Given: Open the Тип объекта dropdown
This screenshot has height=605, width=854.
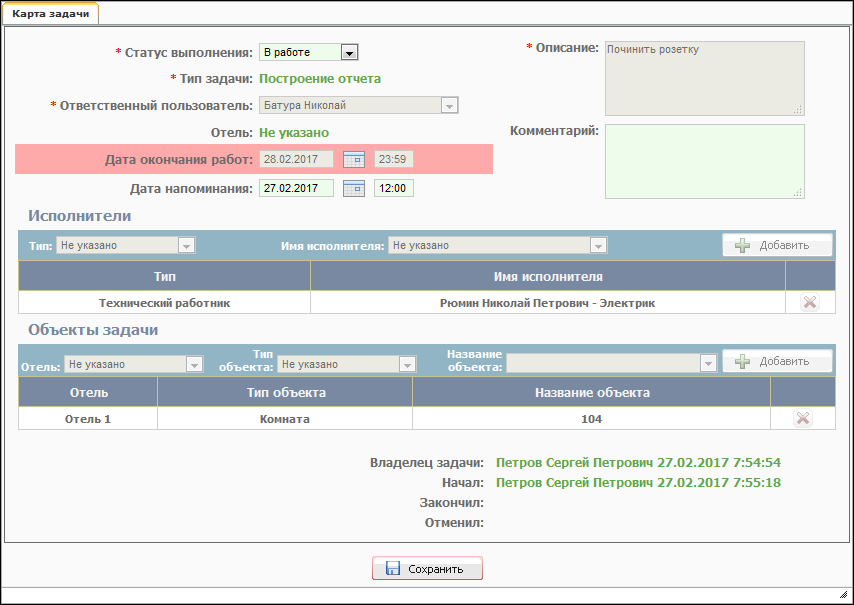Looking at the screenshot, I should (406, 365).
